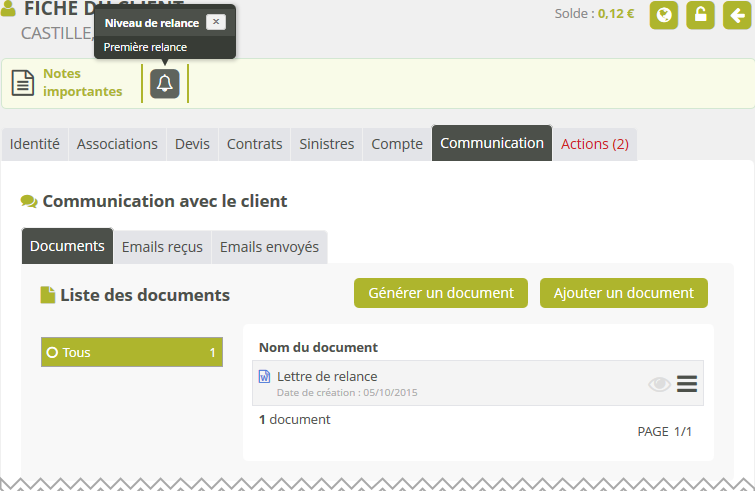Preview Lettre de relance with eye icon

click(x=659, y=384)
